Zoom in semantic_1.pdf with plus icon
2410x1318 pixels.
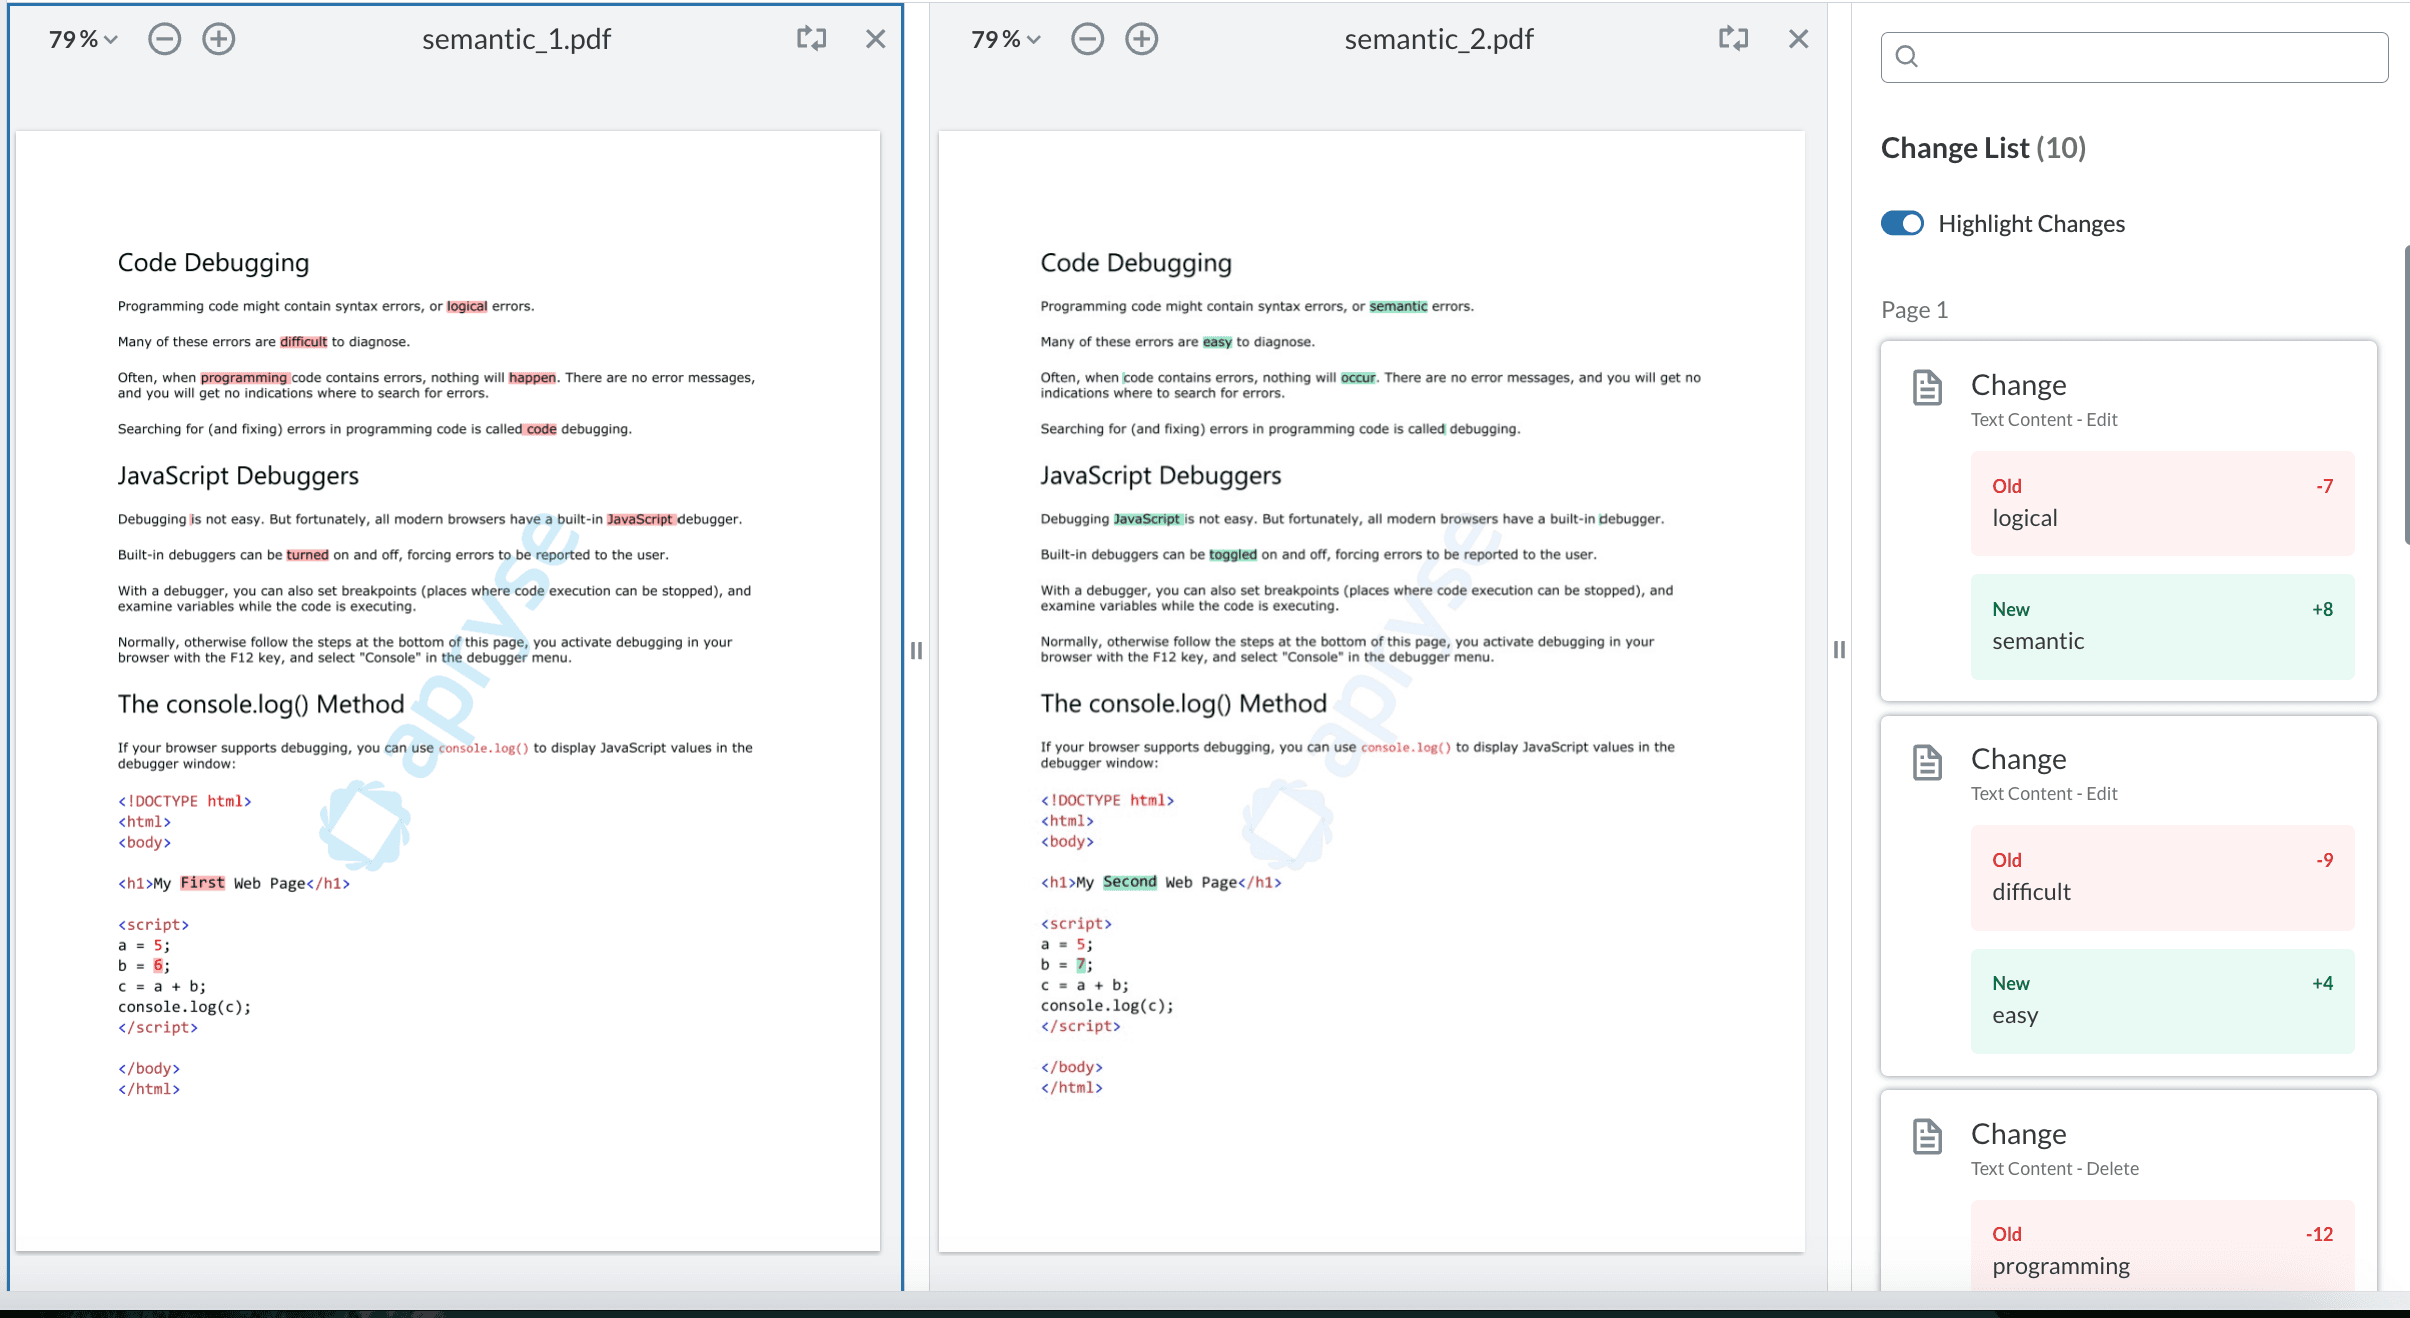(219, 39)
